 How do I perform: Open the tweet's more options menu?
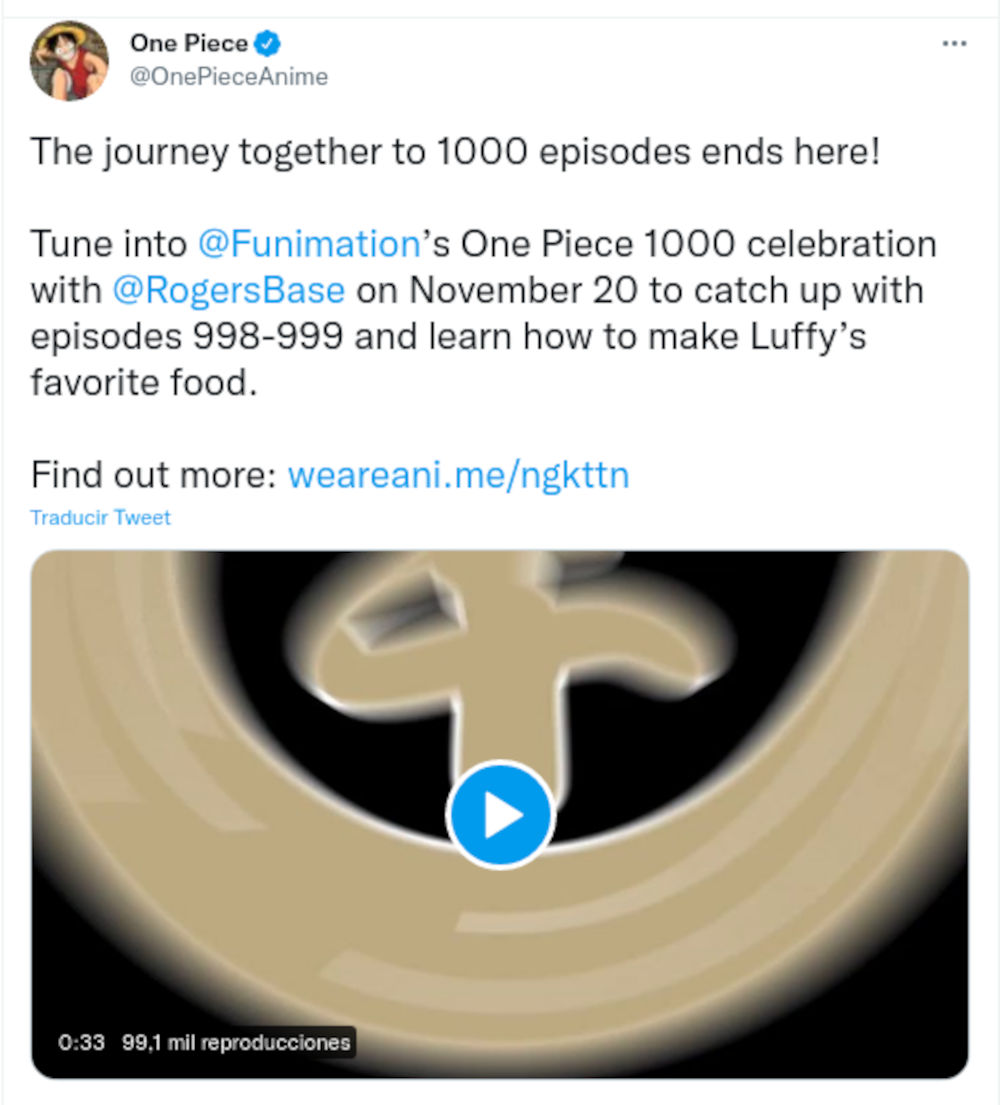(955, 45)
